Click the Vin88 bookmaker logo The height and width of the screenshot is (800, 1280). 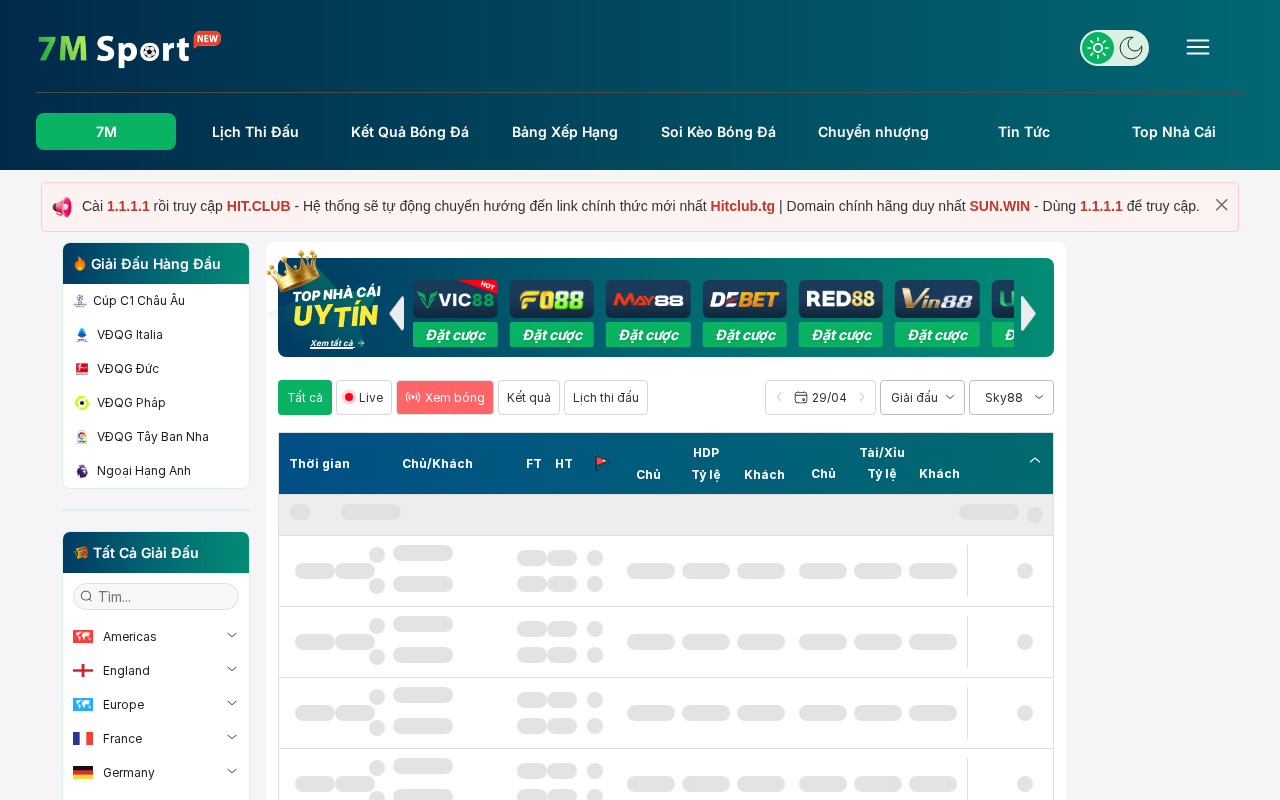pyautogui.click(x=937, y=299)
